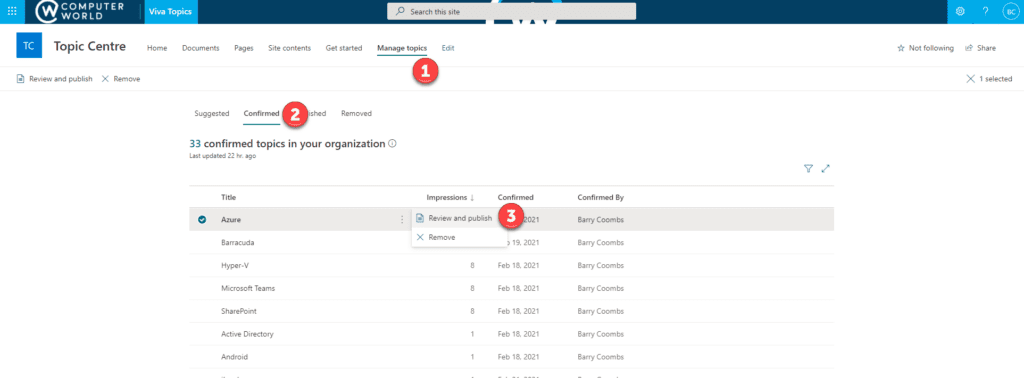The image size is (1024, 378).
Task: Click the filter funnel icon
Action: pos(808,168)
